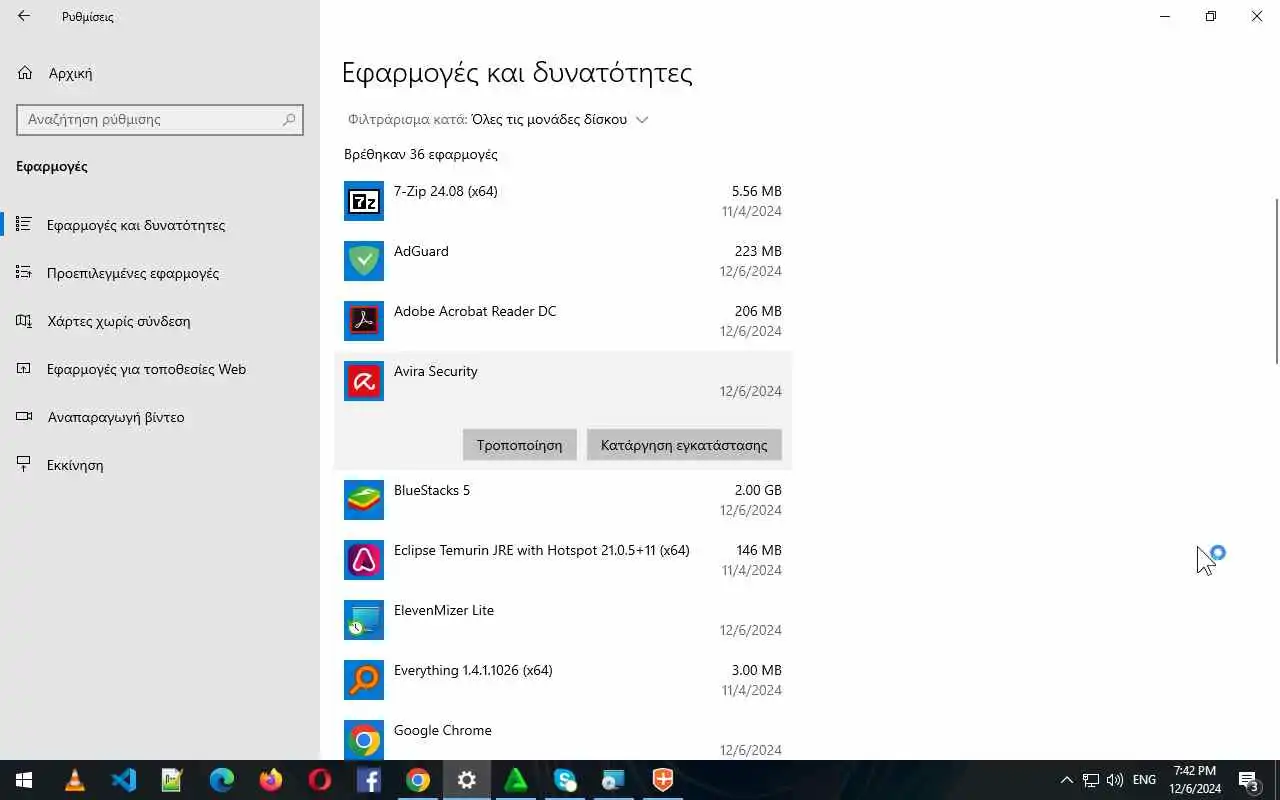
Task: Click the Avira Security name text
Action: [x=436, y=371]
